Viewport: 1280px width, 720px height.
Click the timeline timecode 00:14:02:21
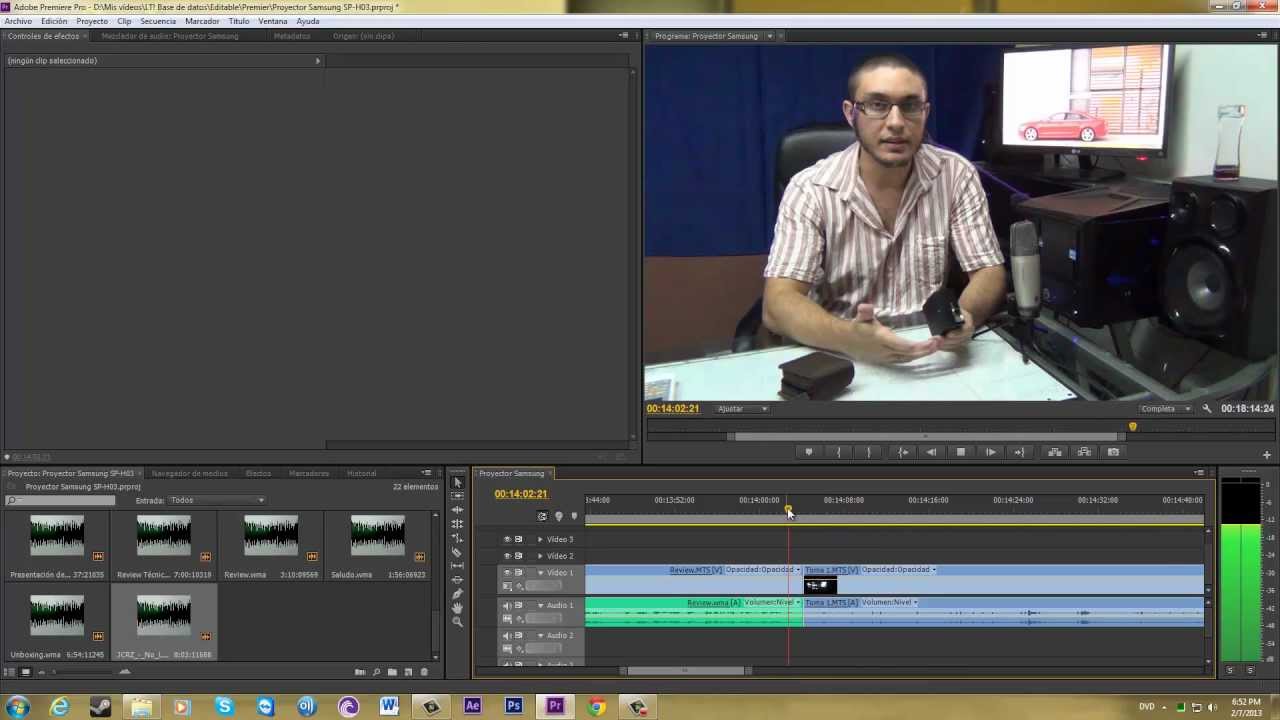pos(521,494)
